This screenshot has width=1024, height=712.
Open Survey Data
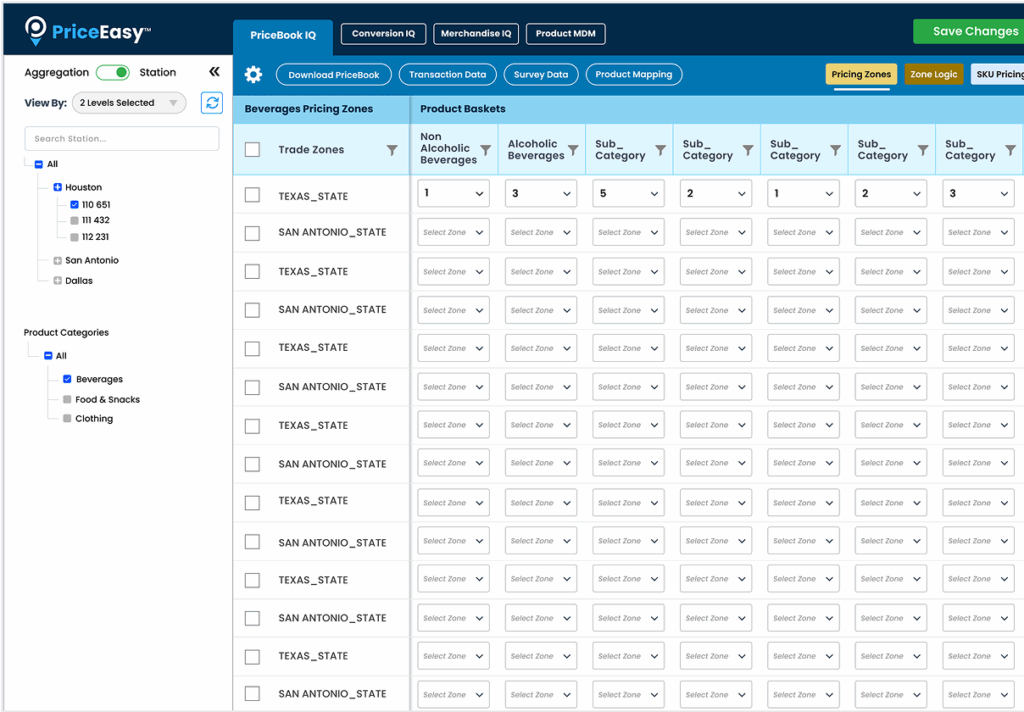pos(541,74)
